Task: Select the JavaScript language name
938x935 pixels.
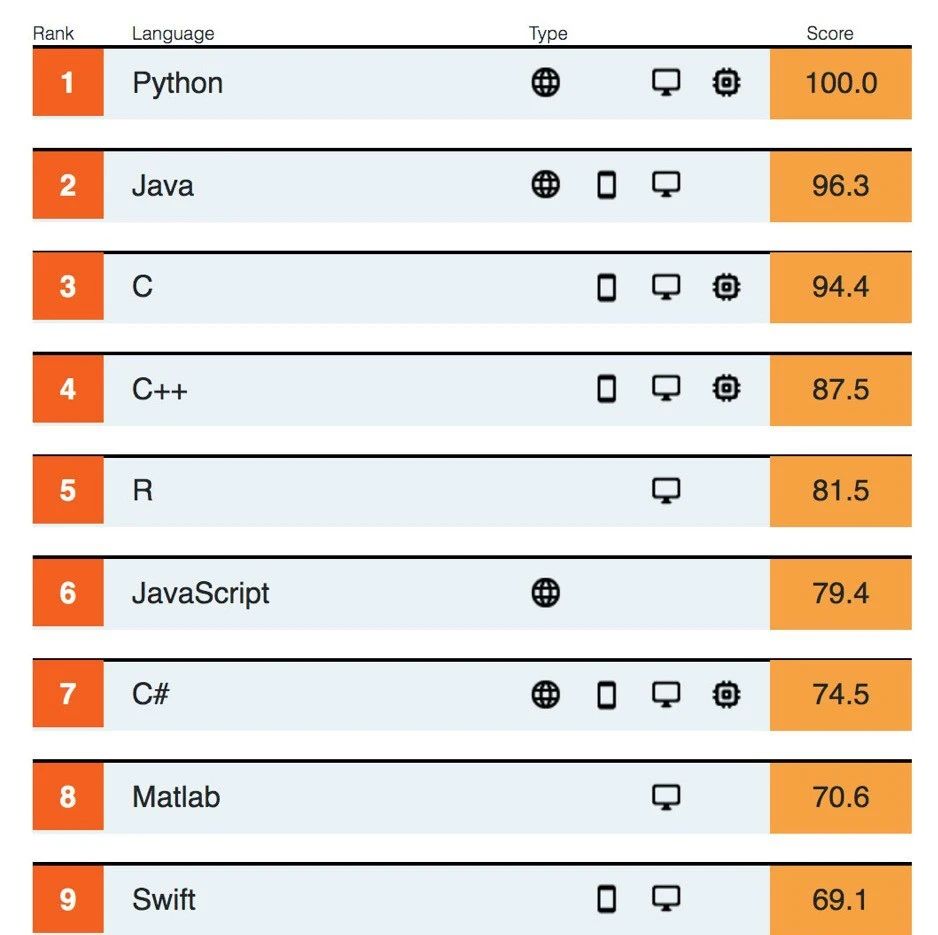Action: (x=200, y=593)
